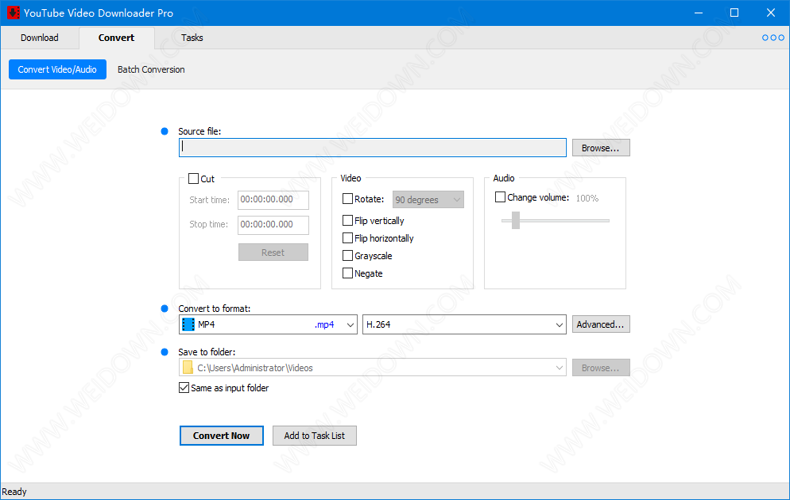Click into the Source file input field

(x=373, y=148)
